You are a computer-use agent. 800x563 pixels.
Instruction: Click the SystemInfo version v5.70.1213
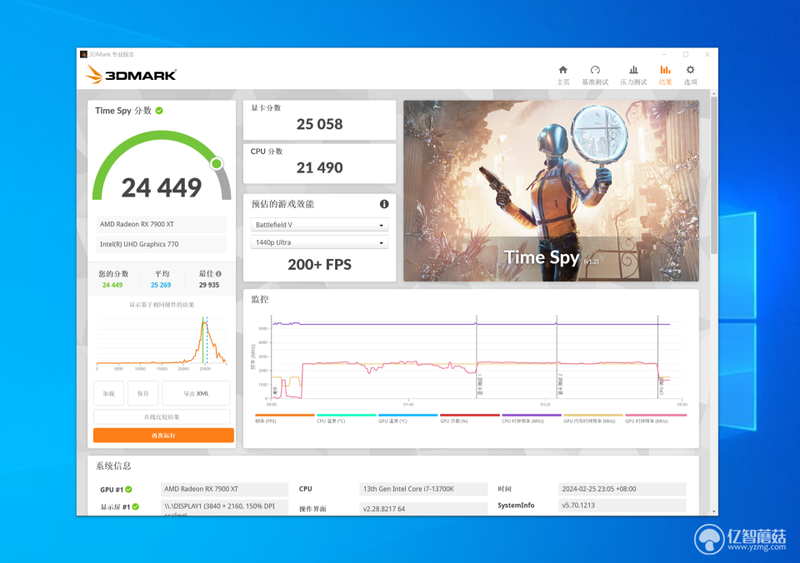[x=622, y=505]
